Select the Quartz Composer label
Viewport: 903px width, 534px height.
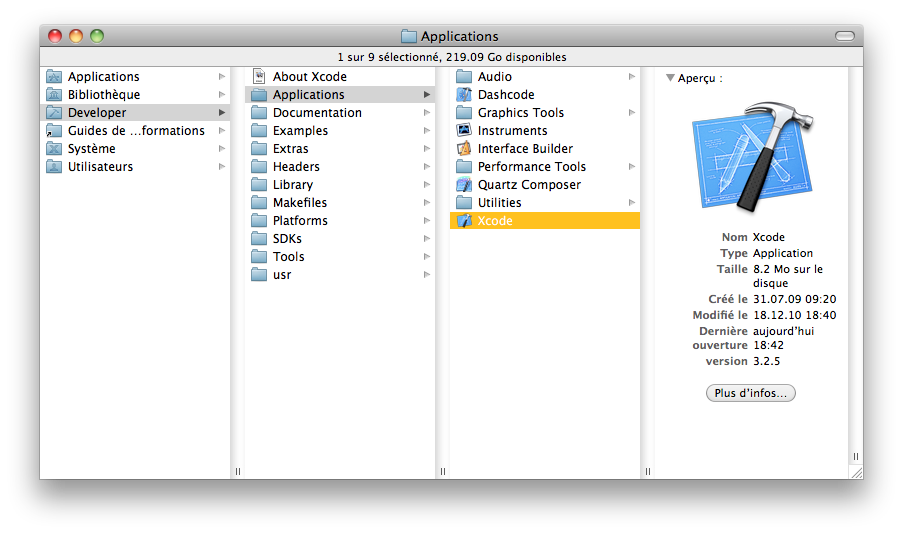[529, 185]
